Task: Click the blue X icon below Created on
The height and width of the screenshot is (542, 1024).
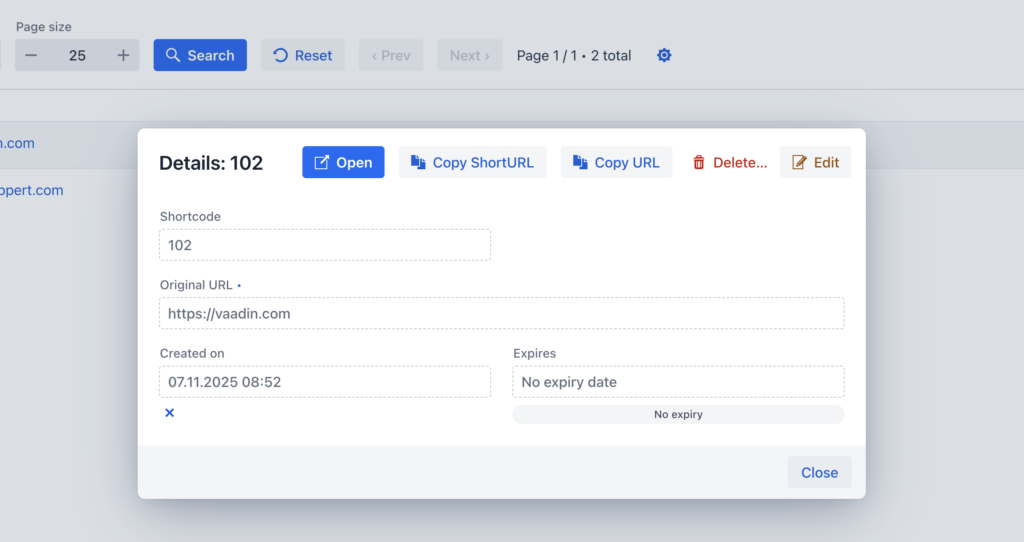Action: coord(170,413)
